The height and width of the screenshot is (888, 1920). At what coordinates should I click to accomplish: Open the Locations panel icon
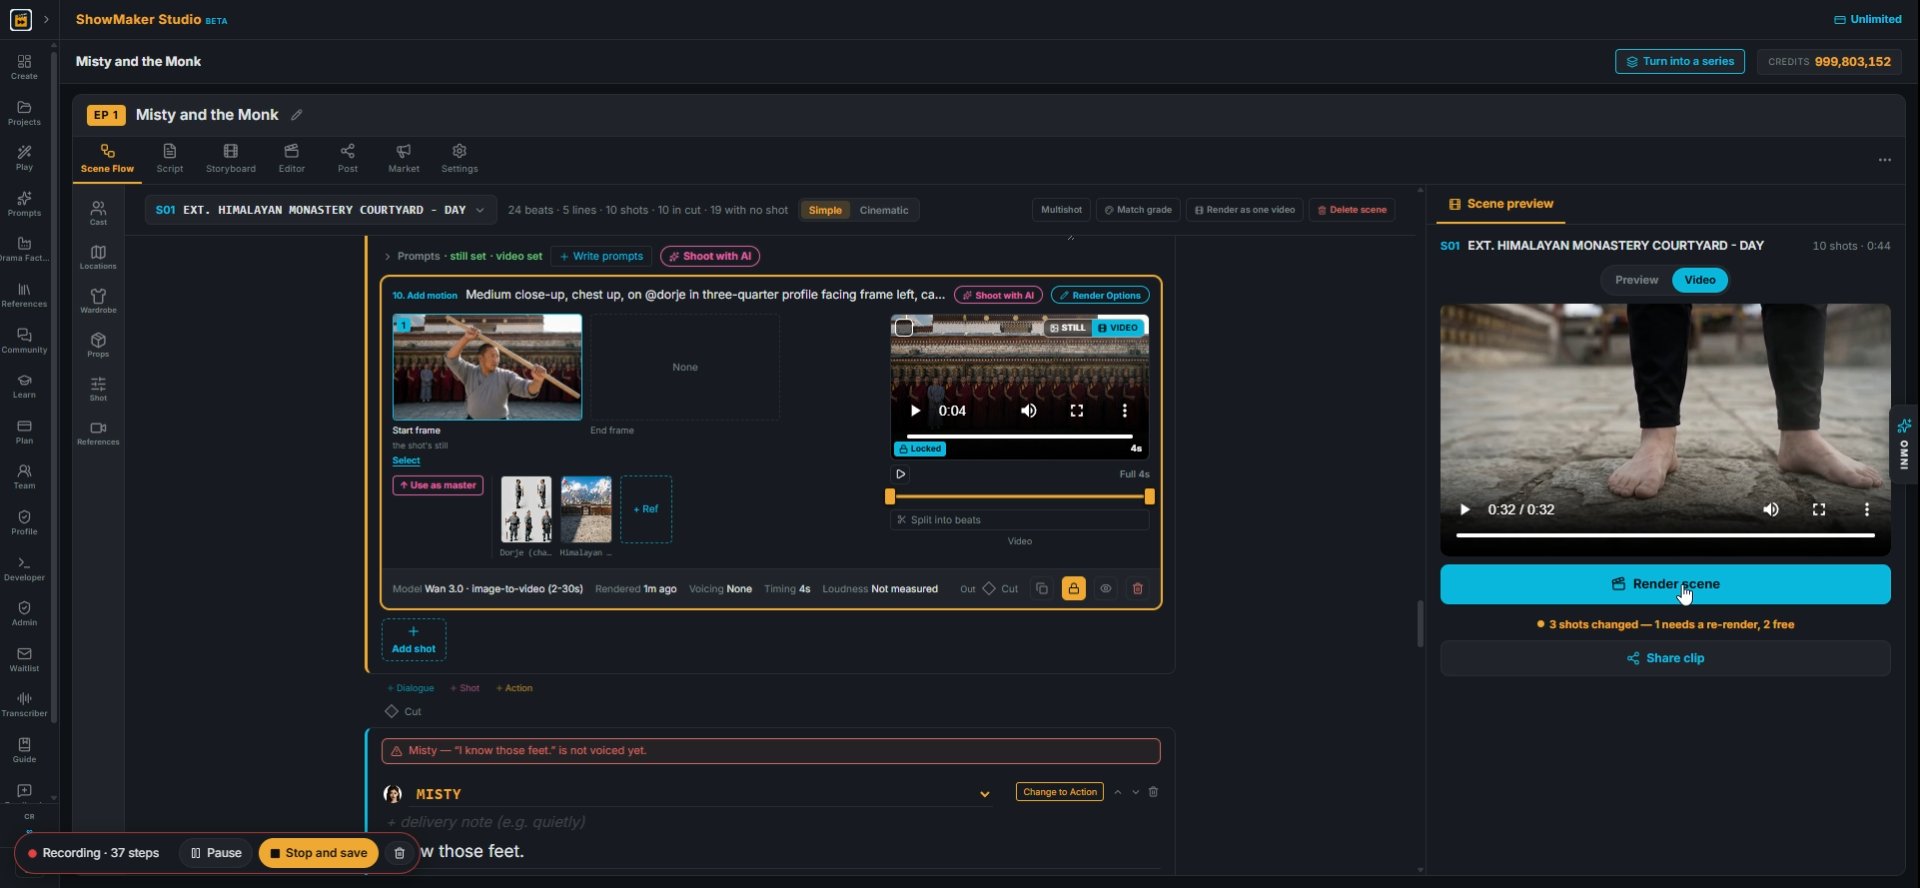pos(98,257)
